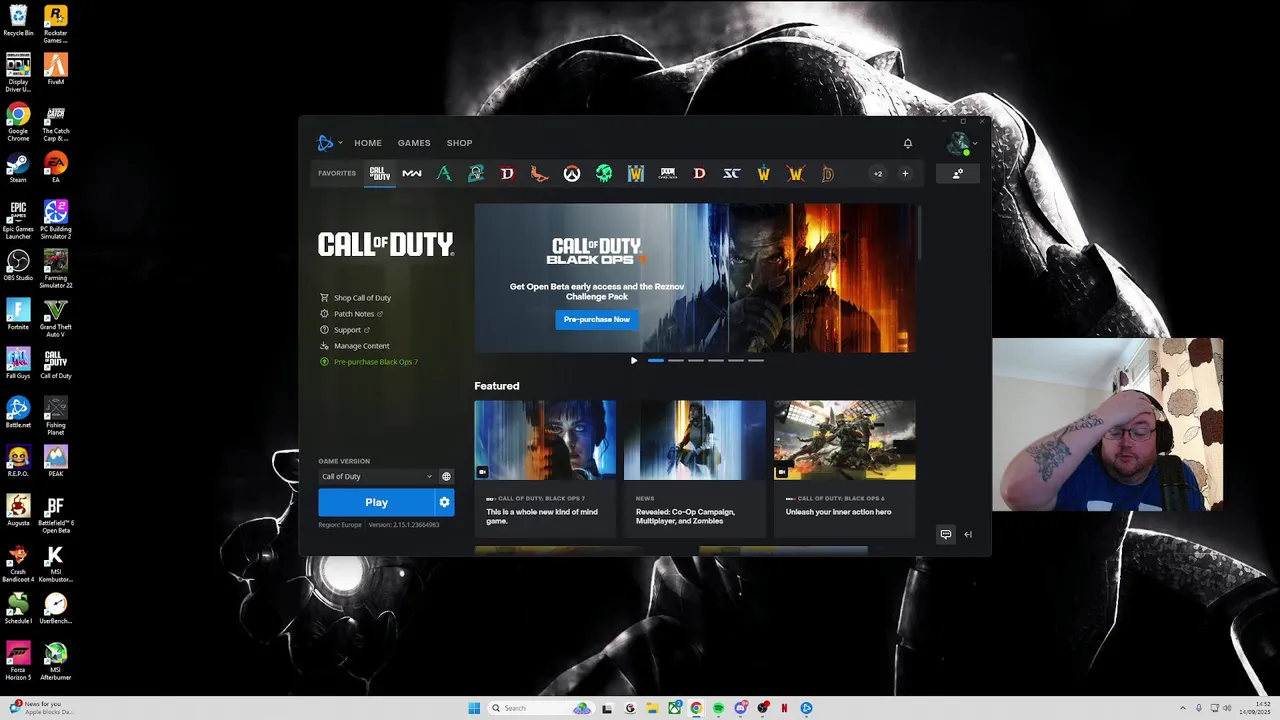This screenshot has width=1280, height=720.
Task: Open the MW Modern Warfare favorite icon
Action: 411,174
